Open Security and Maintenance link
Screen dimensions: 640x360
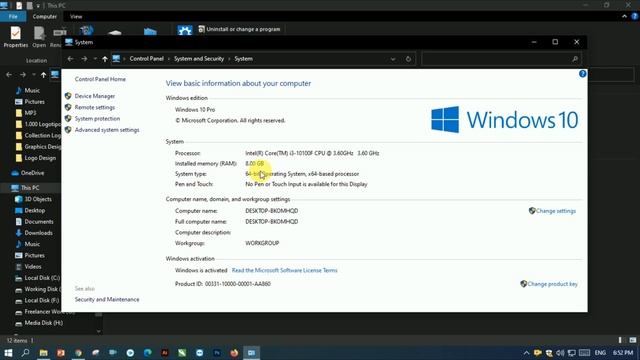point(107,300)
